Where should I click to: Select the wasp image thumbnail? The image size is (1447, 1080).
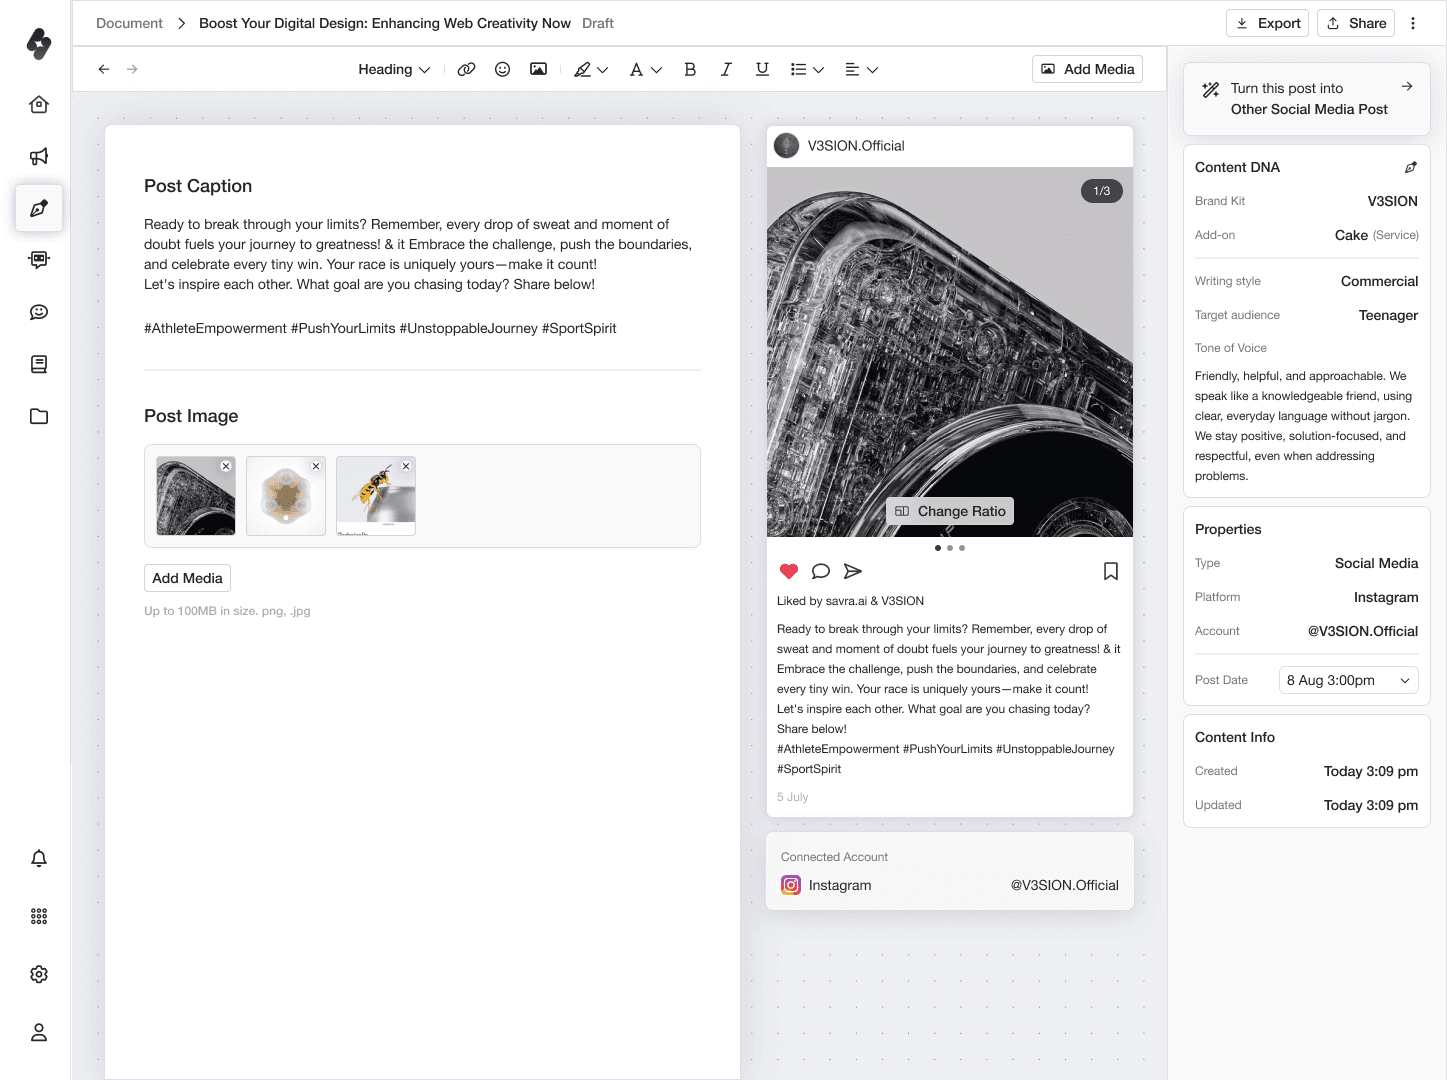(x=376, y=496)
